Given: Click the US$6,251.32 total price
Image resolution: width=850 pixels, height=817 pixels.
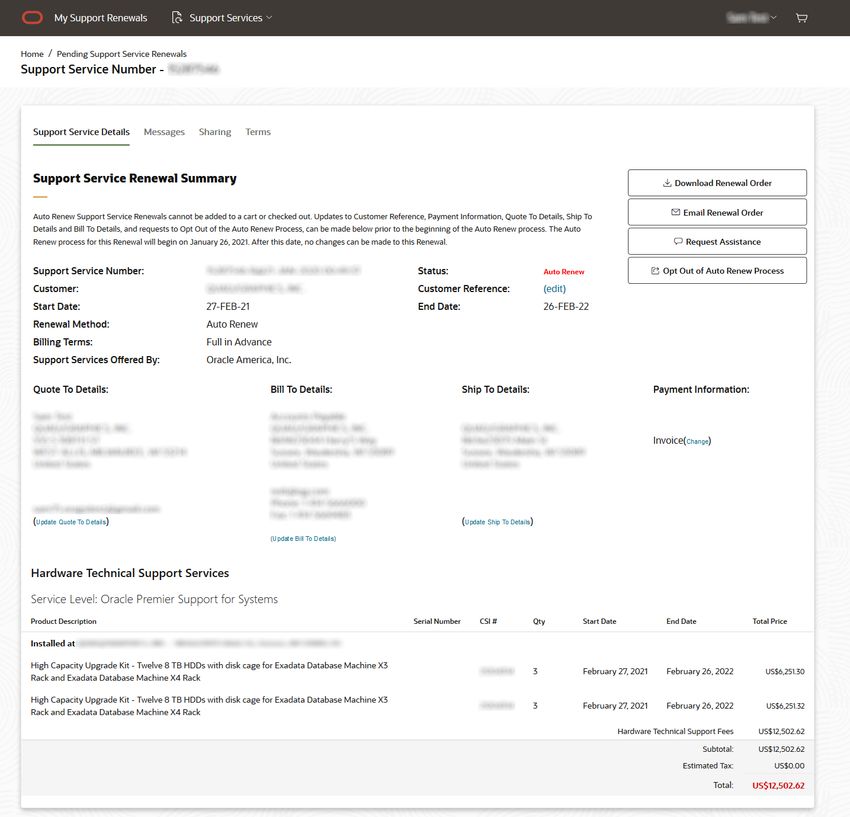Looking at the screenshot, I should pos(785,706).
